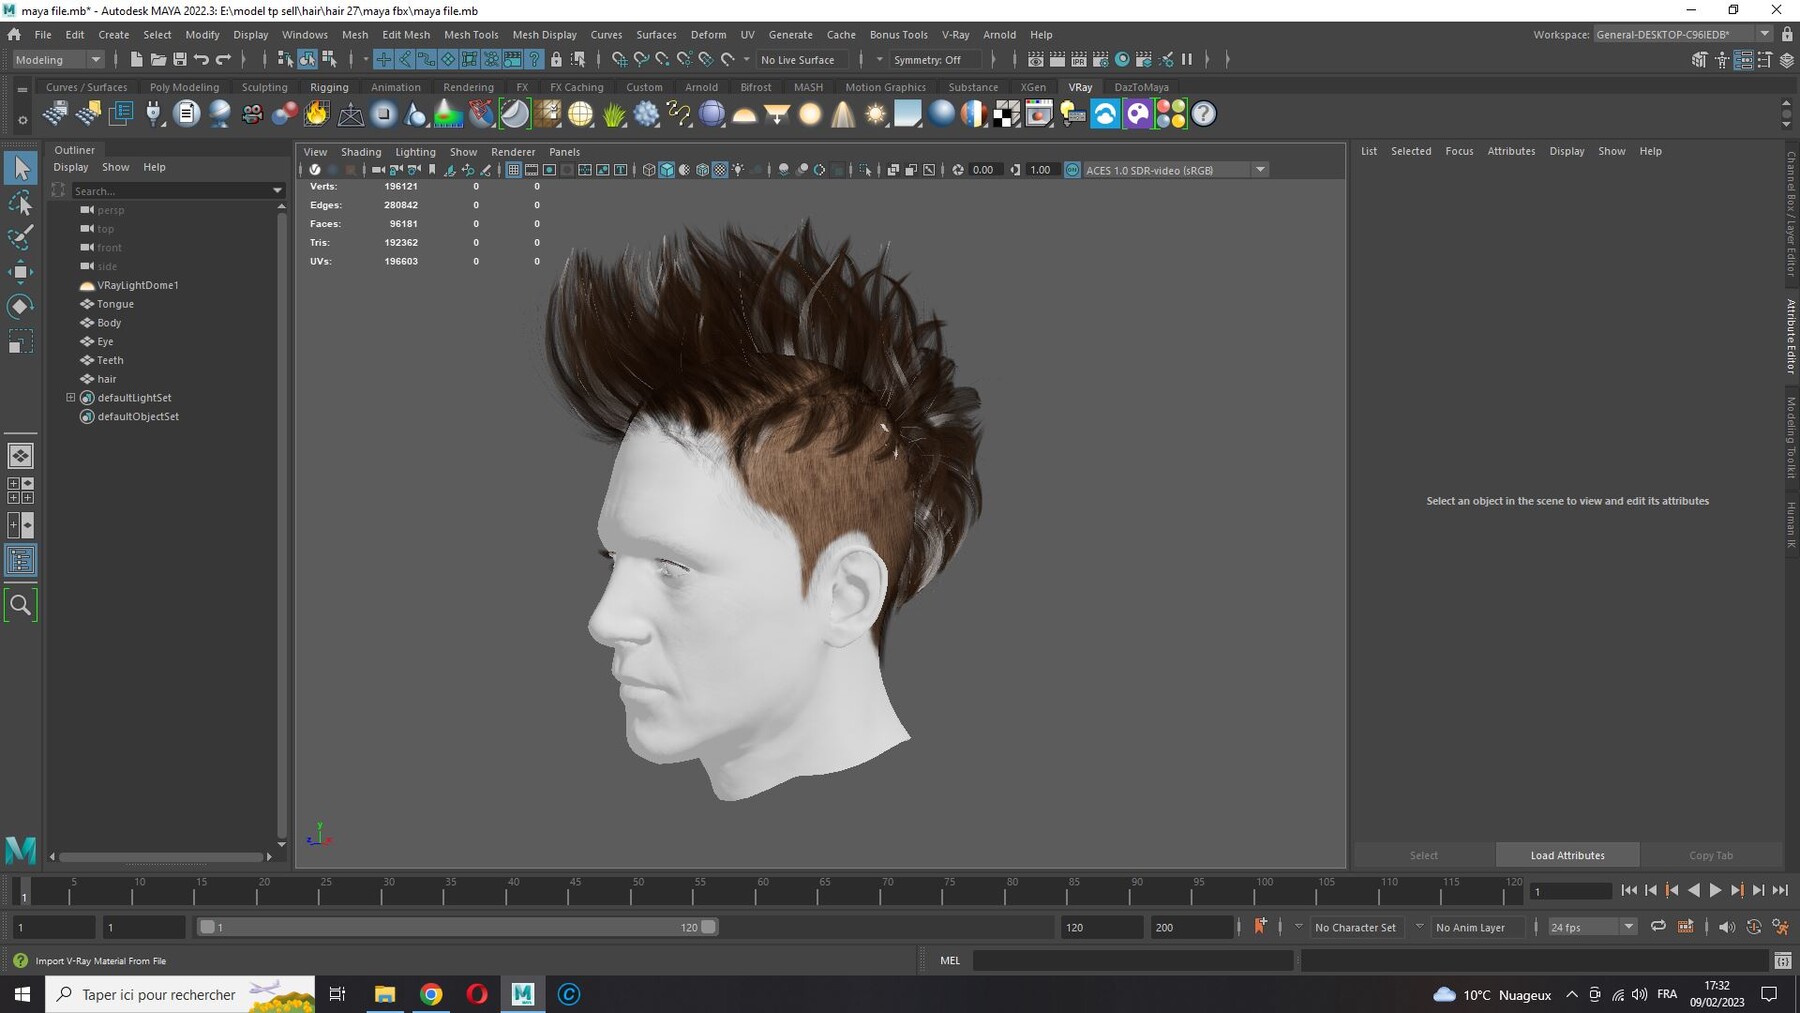Choose the Lasso Select tool
The height and width of the screenshot is (1013, 1800).
[x=21, y=204]
